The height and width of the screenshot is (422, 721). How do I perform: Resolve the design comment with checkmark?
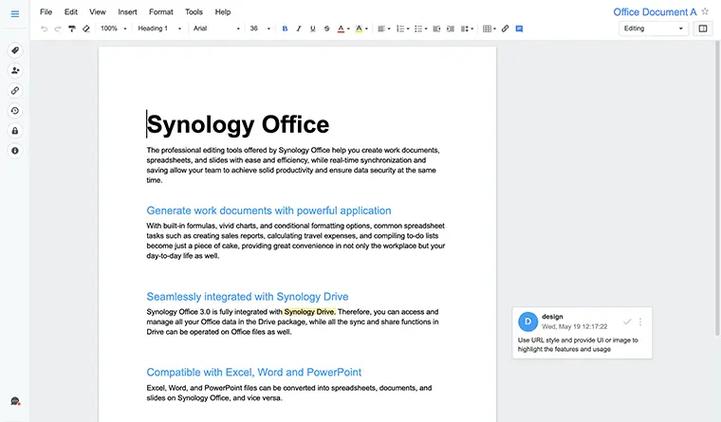(x=627, y=322)
